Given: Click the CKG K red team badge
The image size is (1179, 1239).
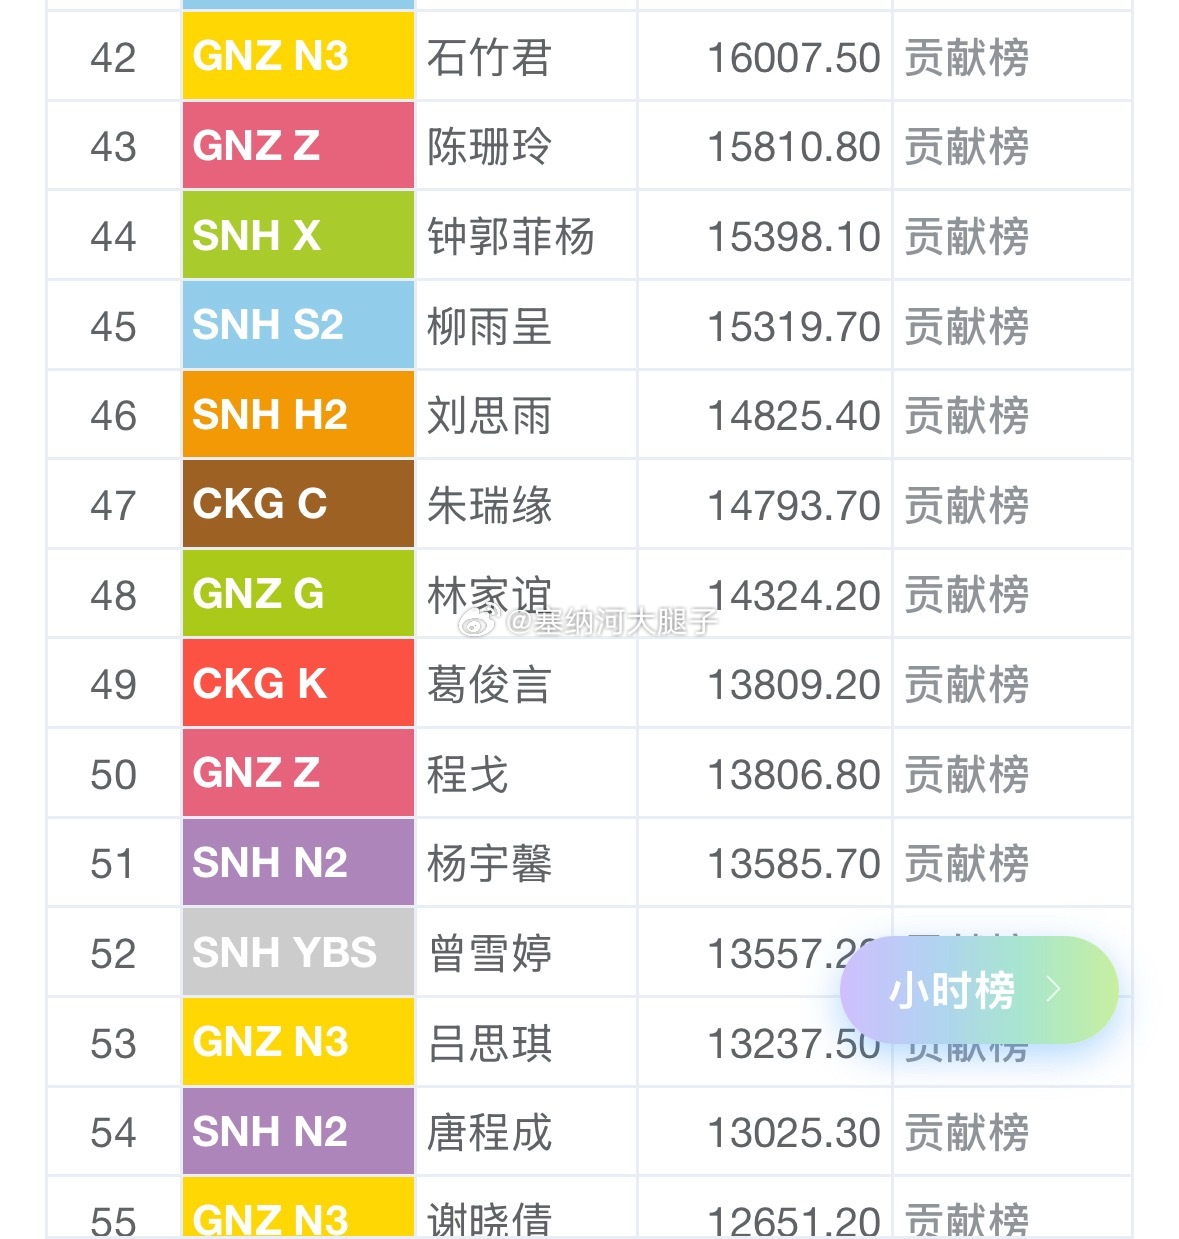Looking at the screenshot, I should pyautogui.click(x=298, y=684).
